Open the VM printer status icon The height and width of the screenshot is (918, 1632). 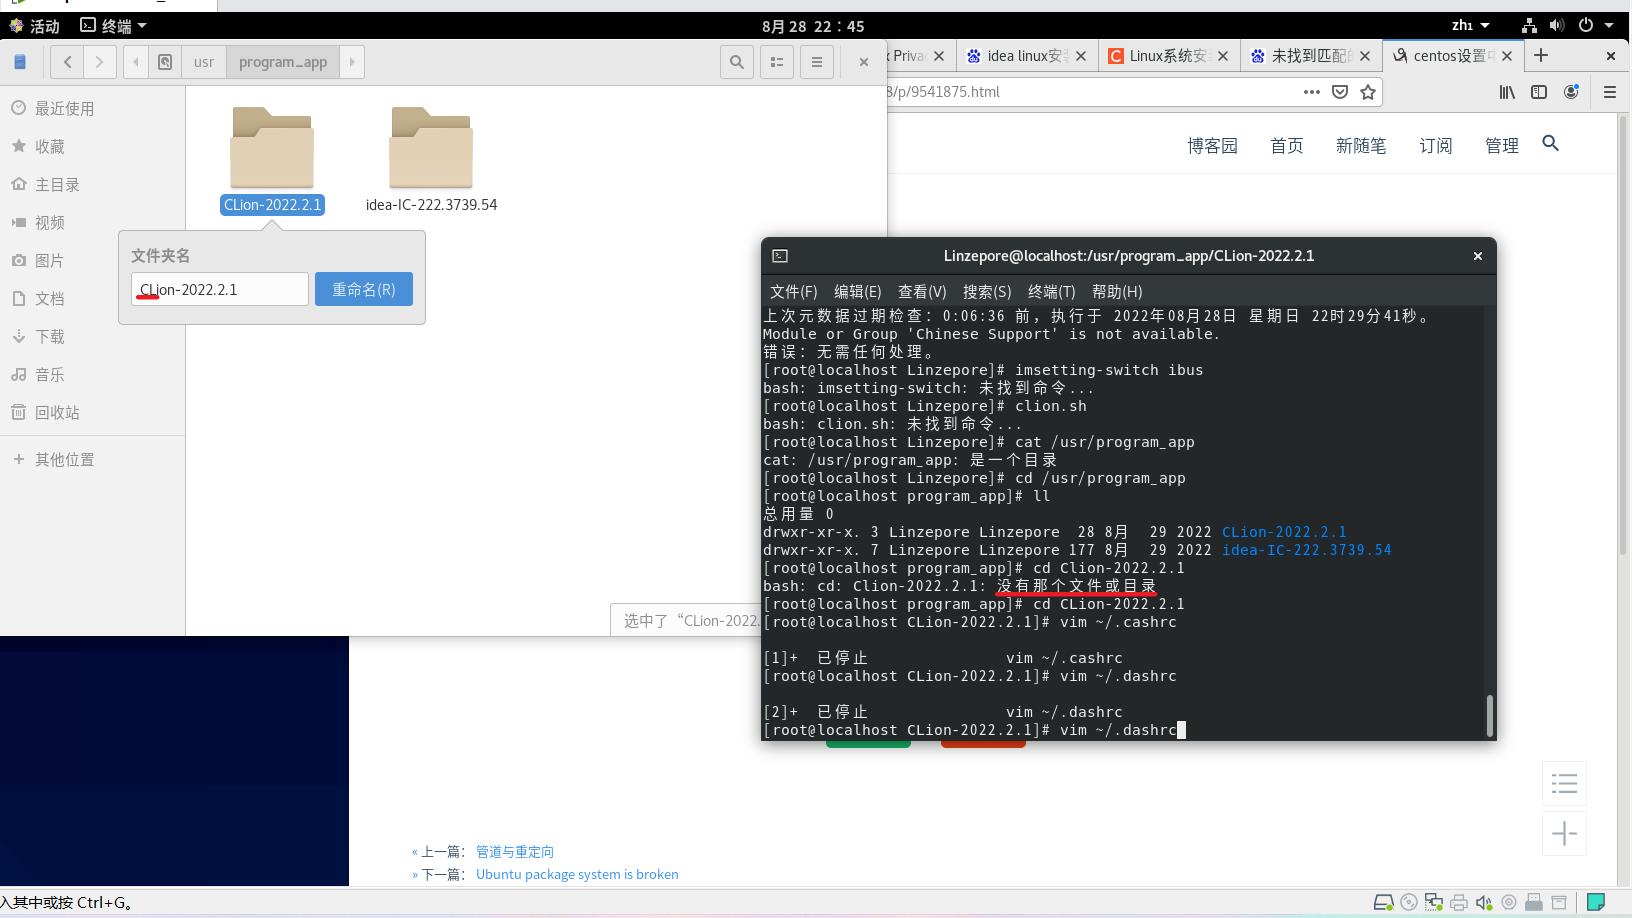pyautogui.click(x=1459, y=903)
